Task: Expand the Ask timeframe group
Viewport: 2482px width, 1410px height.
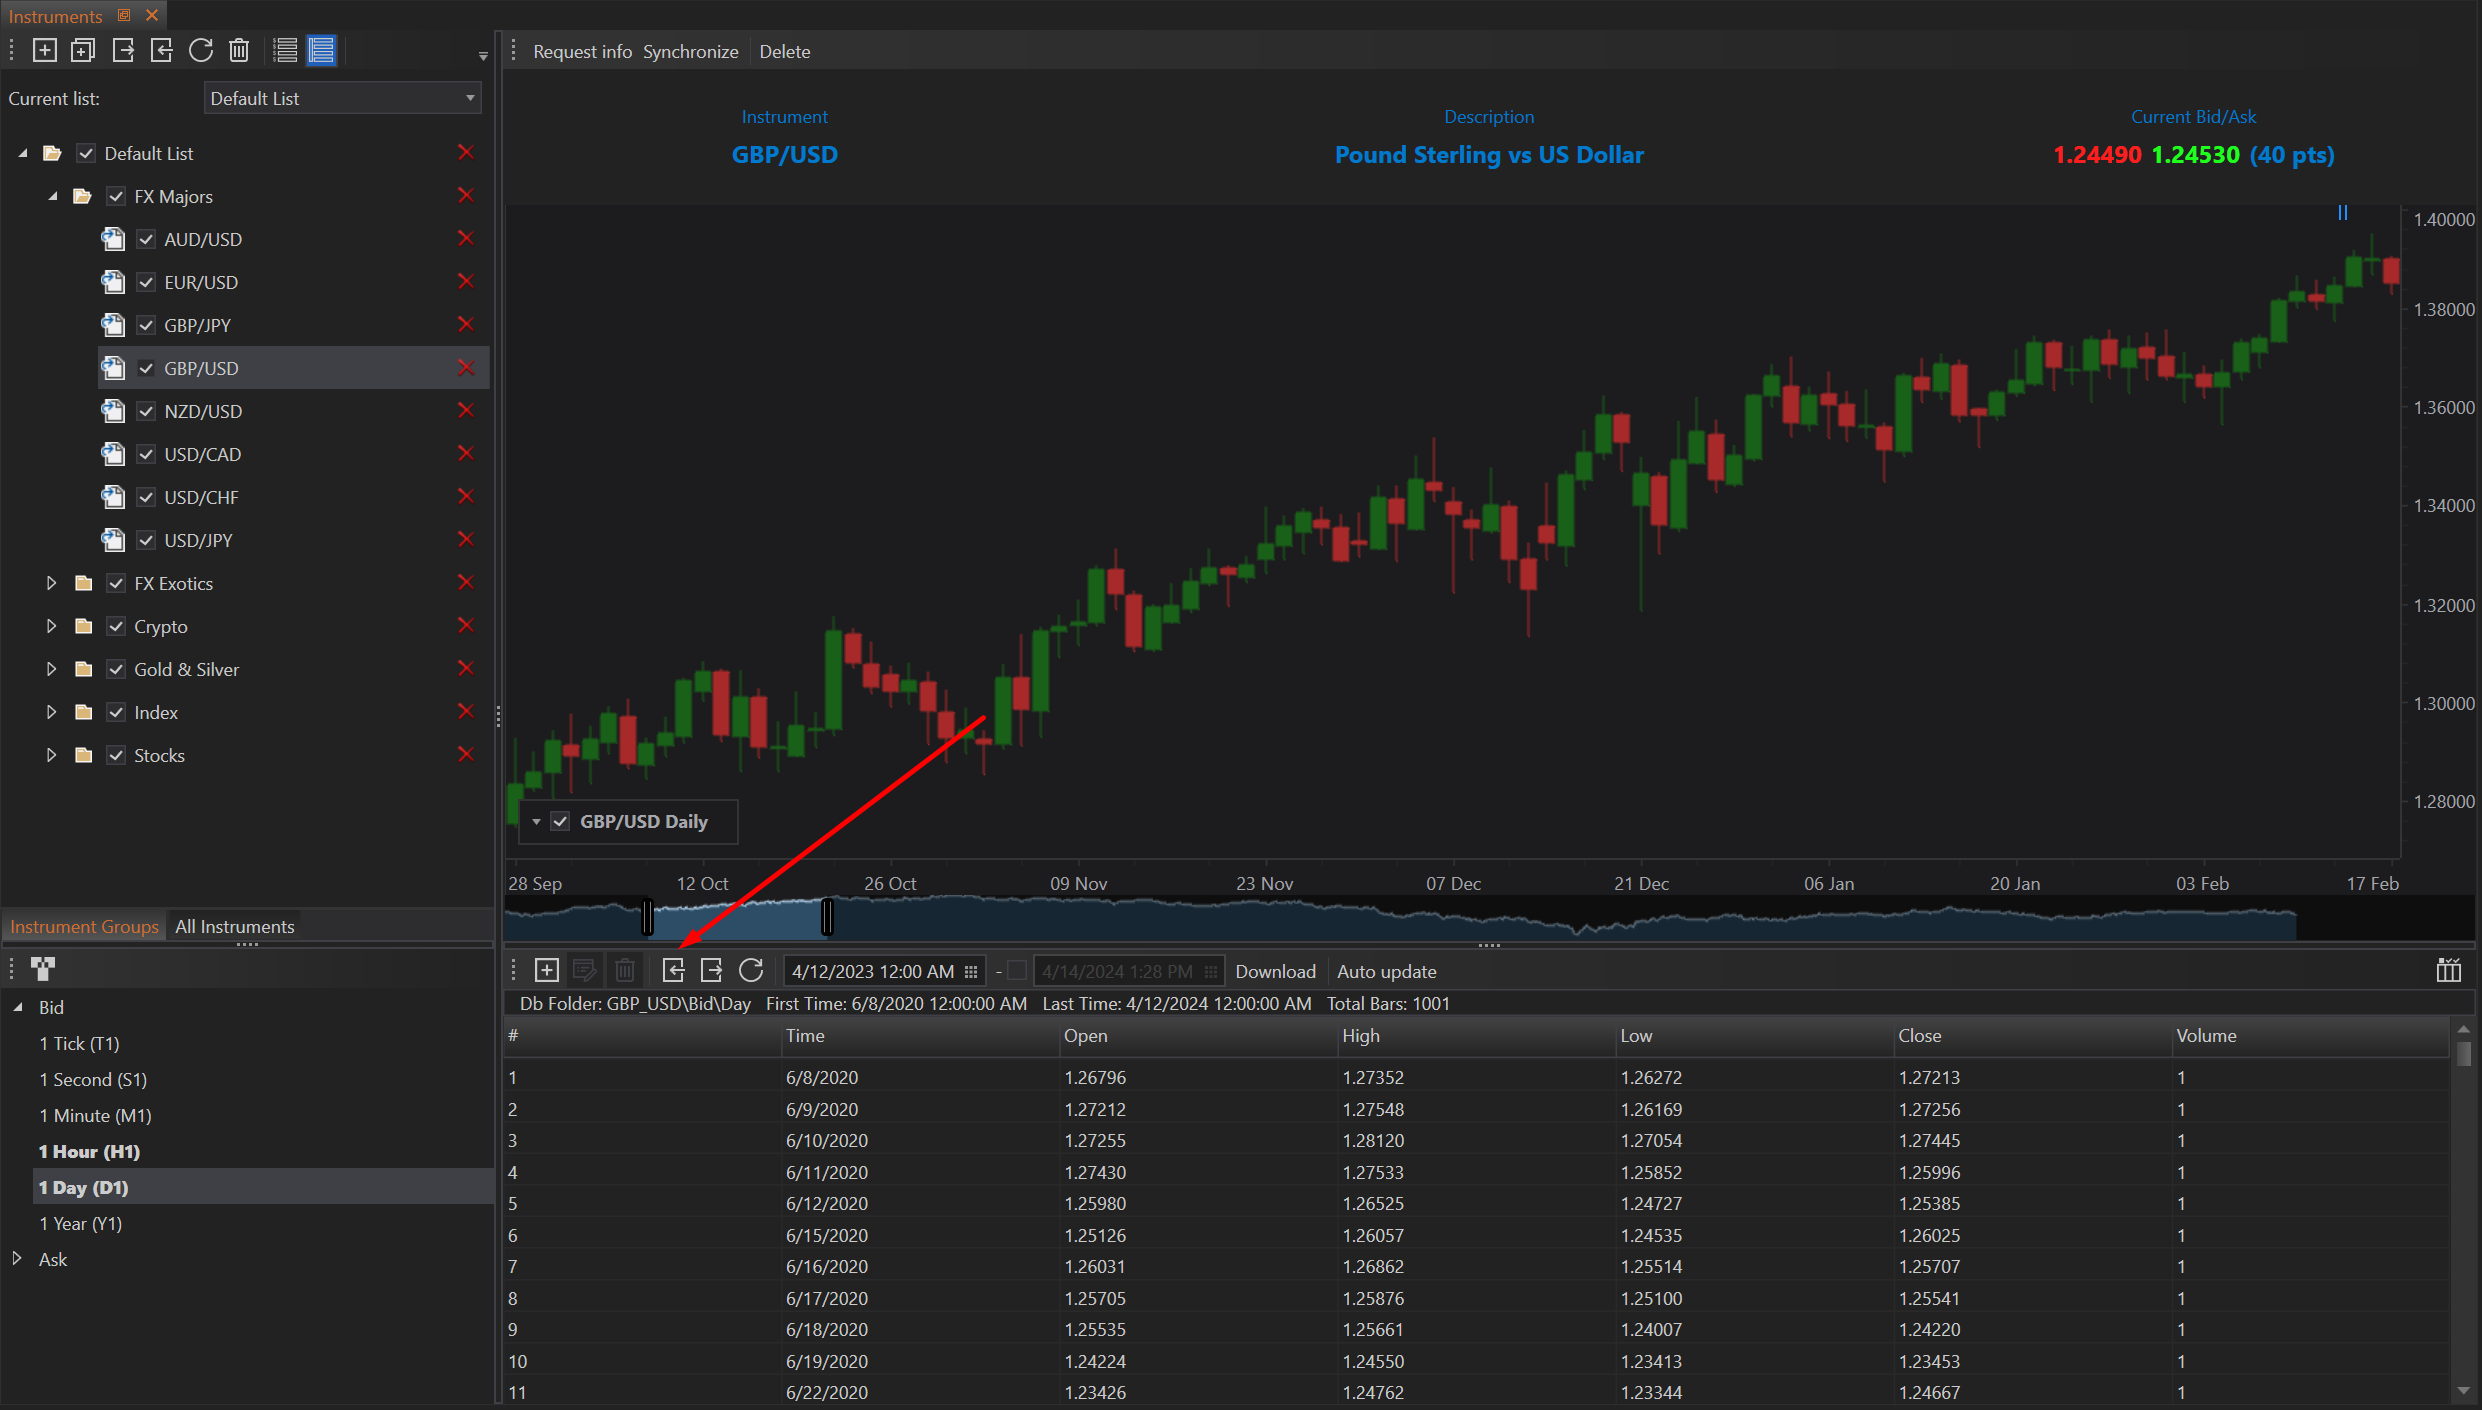Action: 17,1259
